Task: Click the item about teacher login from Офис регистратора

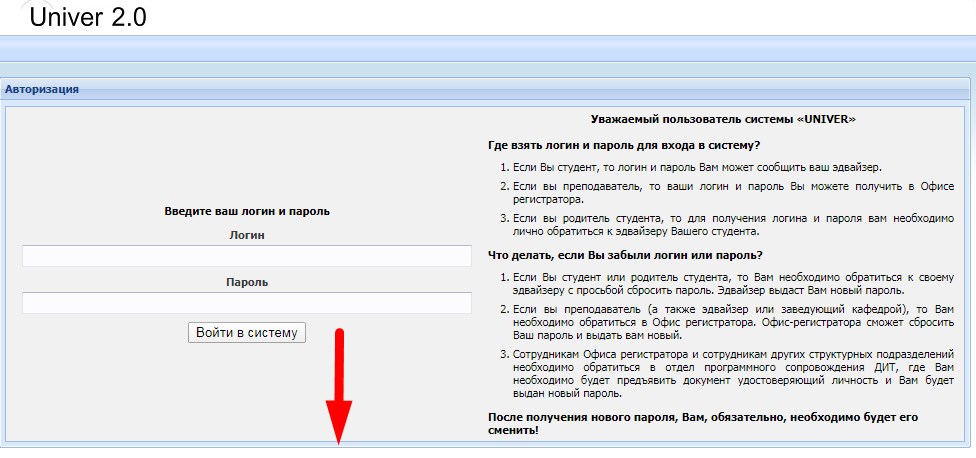Action: tap(730, 193)
